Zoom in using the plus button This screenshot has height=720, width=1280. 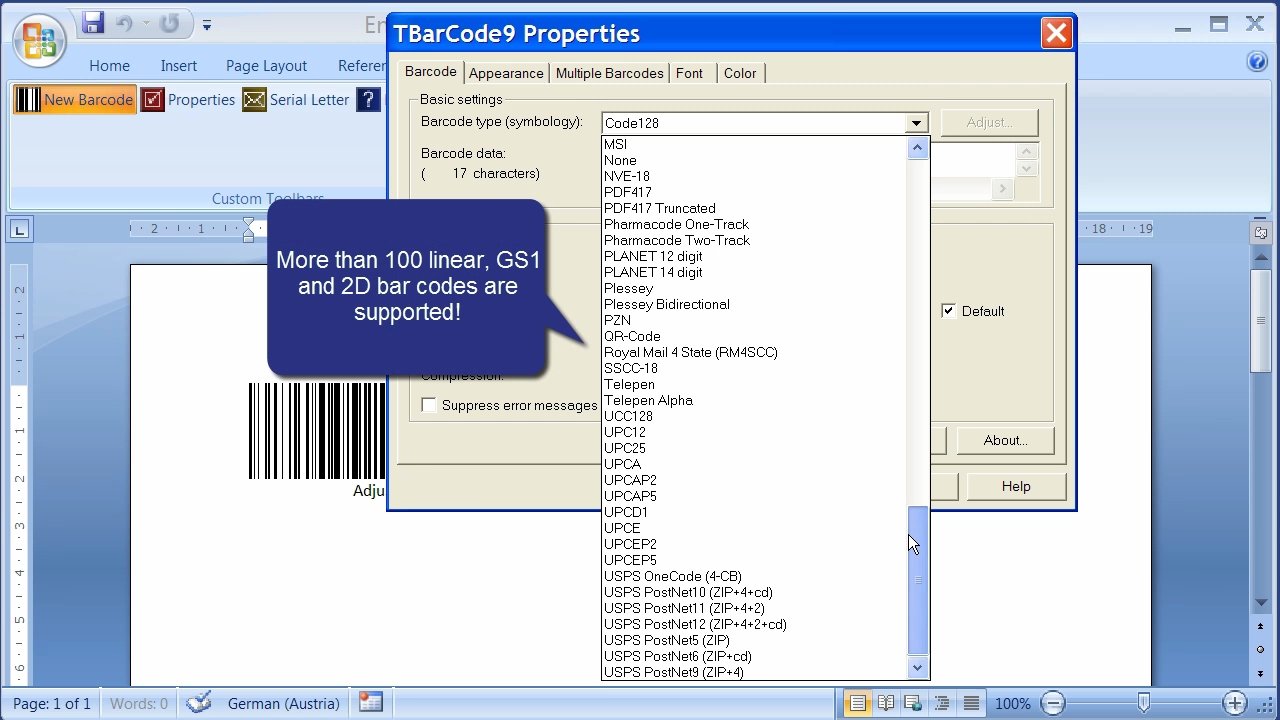[x=1236, y=703]
